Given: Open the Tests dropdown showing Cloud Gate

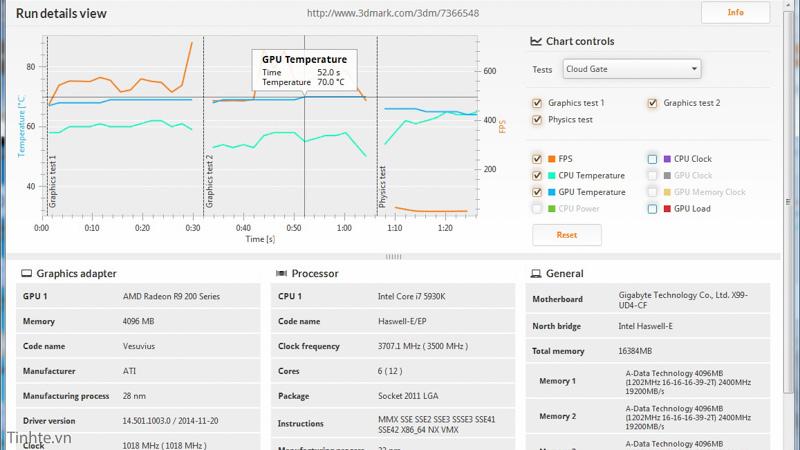Looking at the screenshot, I should (631, 69).
